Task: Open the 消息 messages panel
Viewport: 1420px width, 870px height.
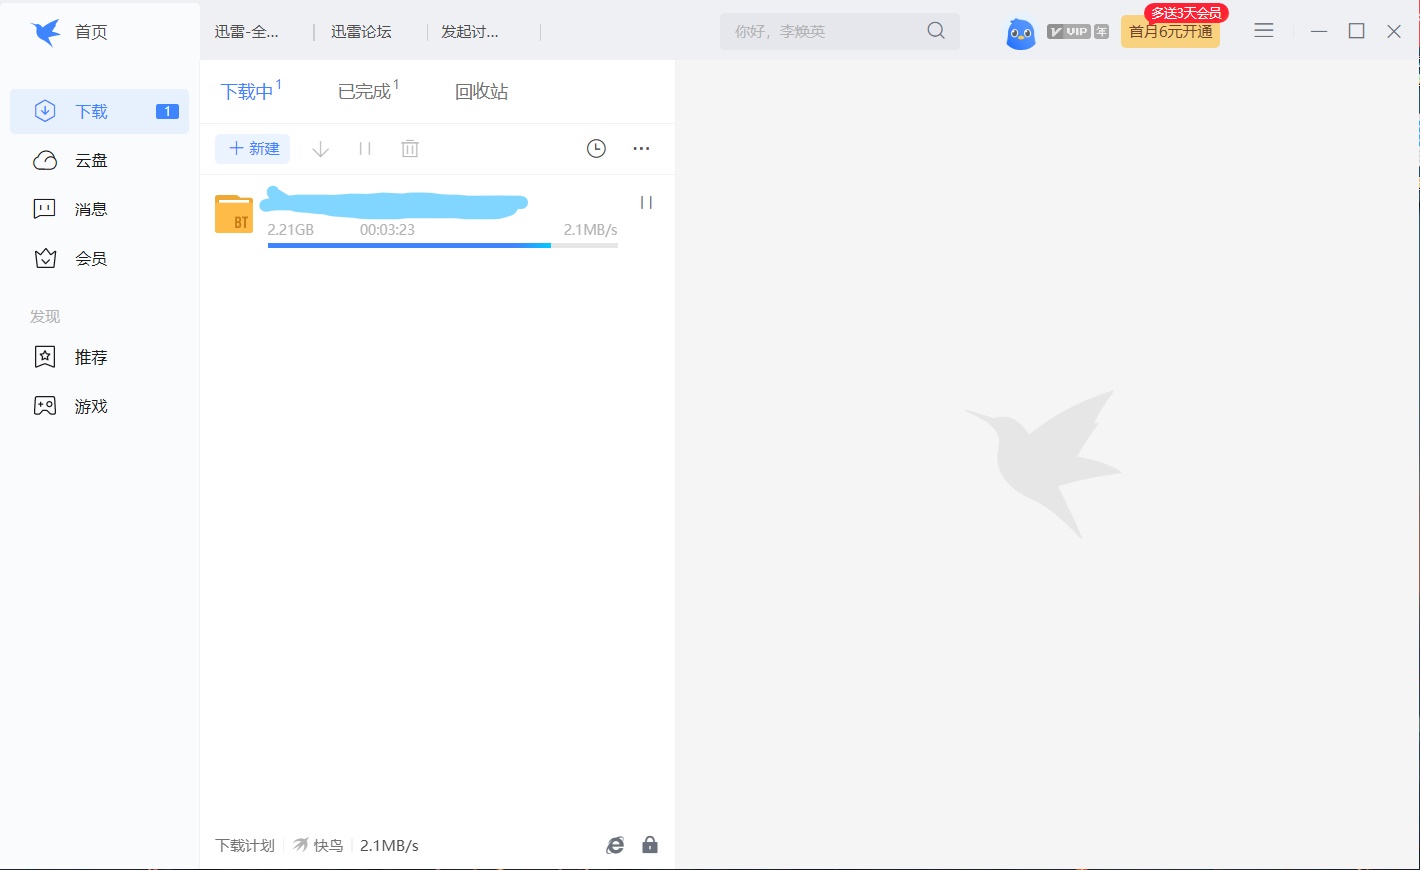Action: click(91, 208)
